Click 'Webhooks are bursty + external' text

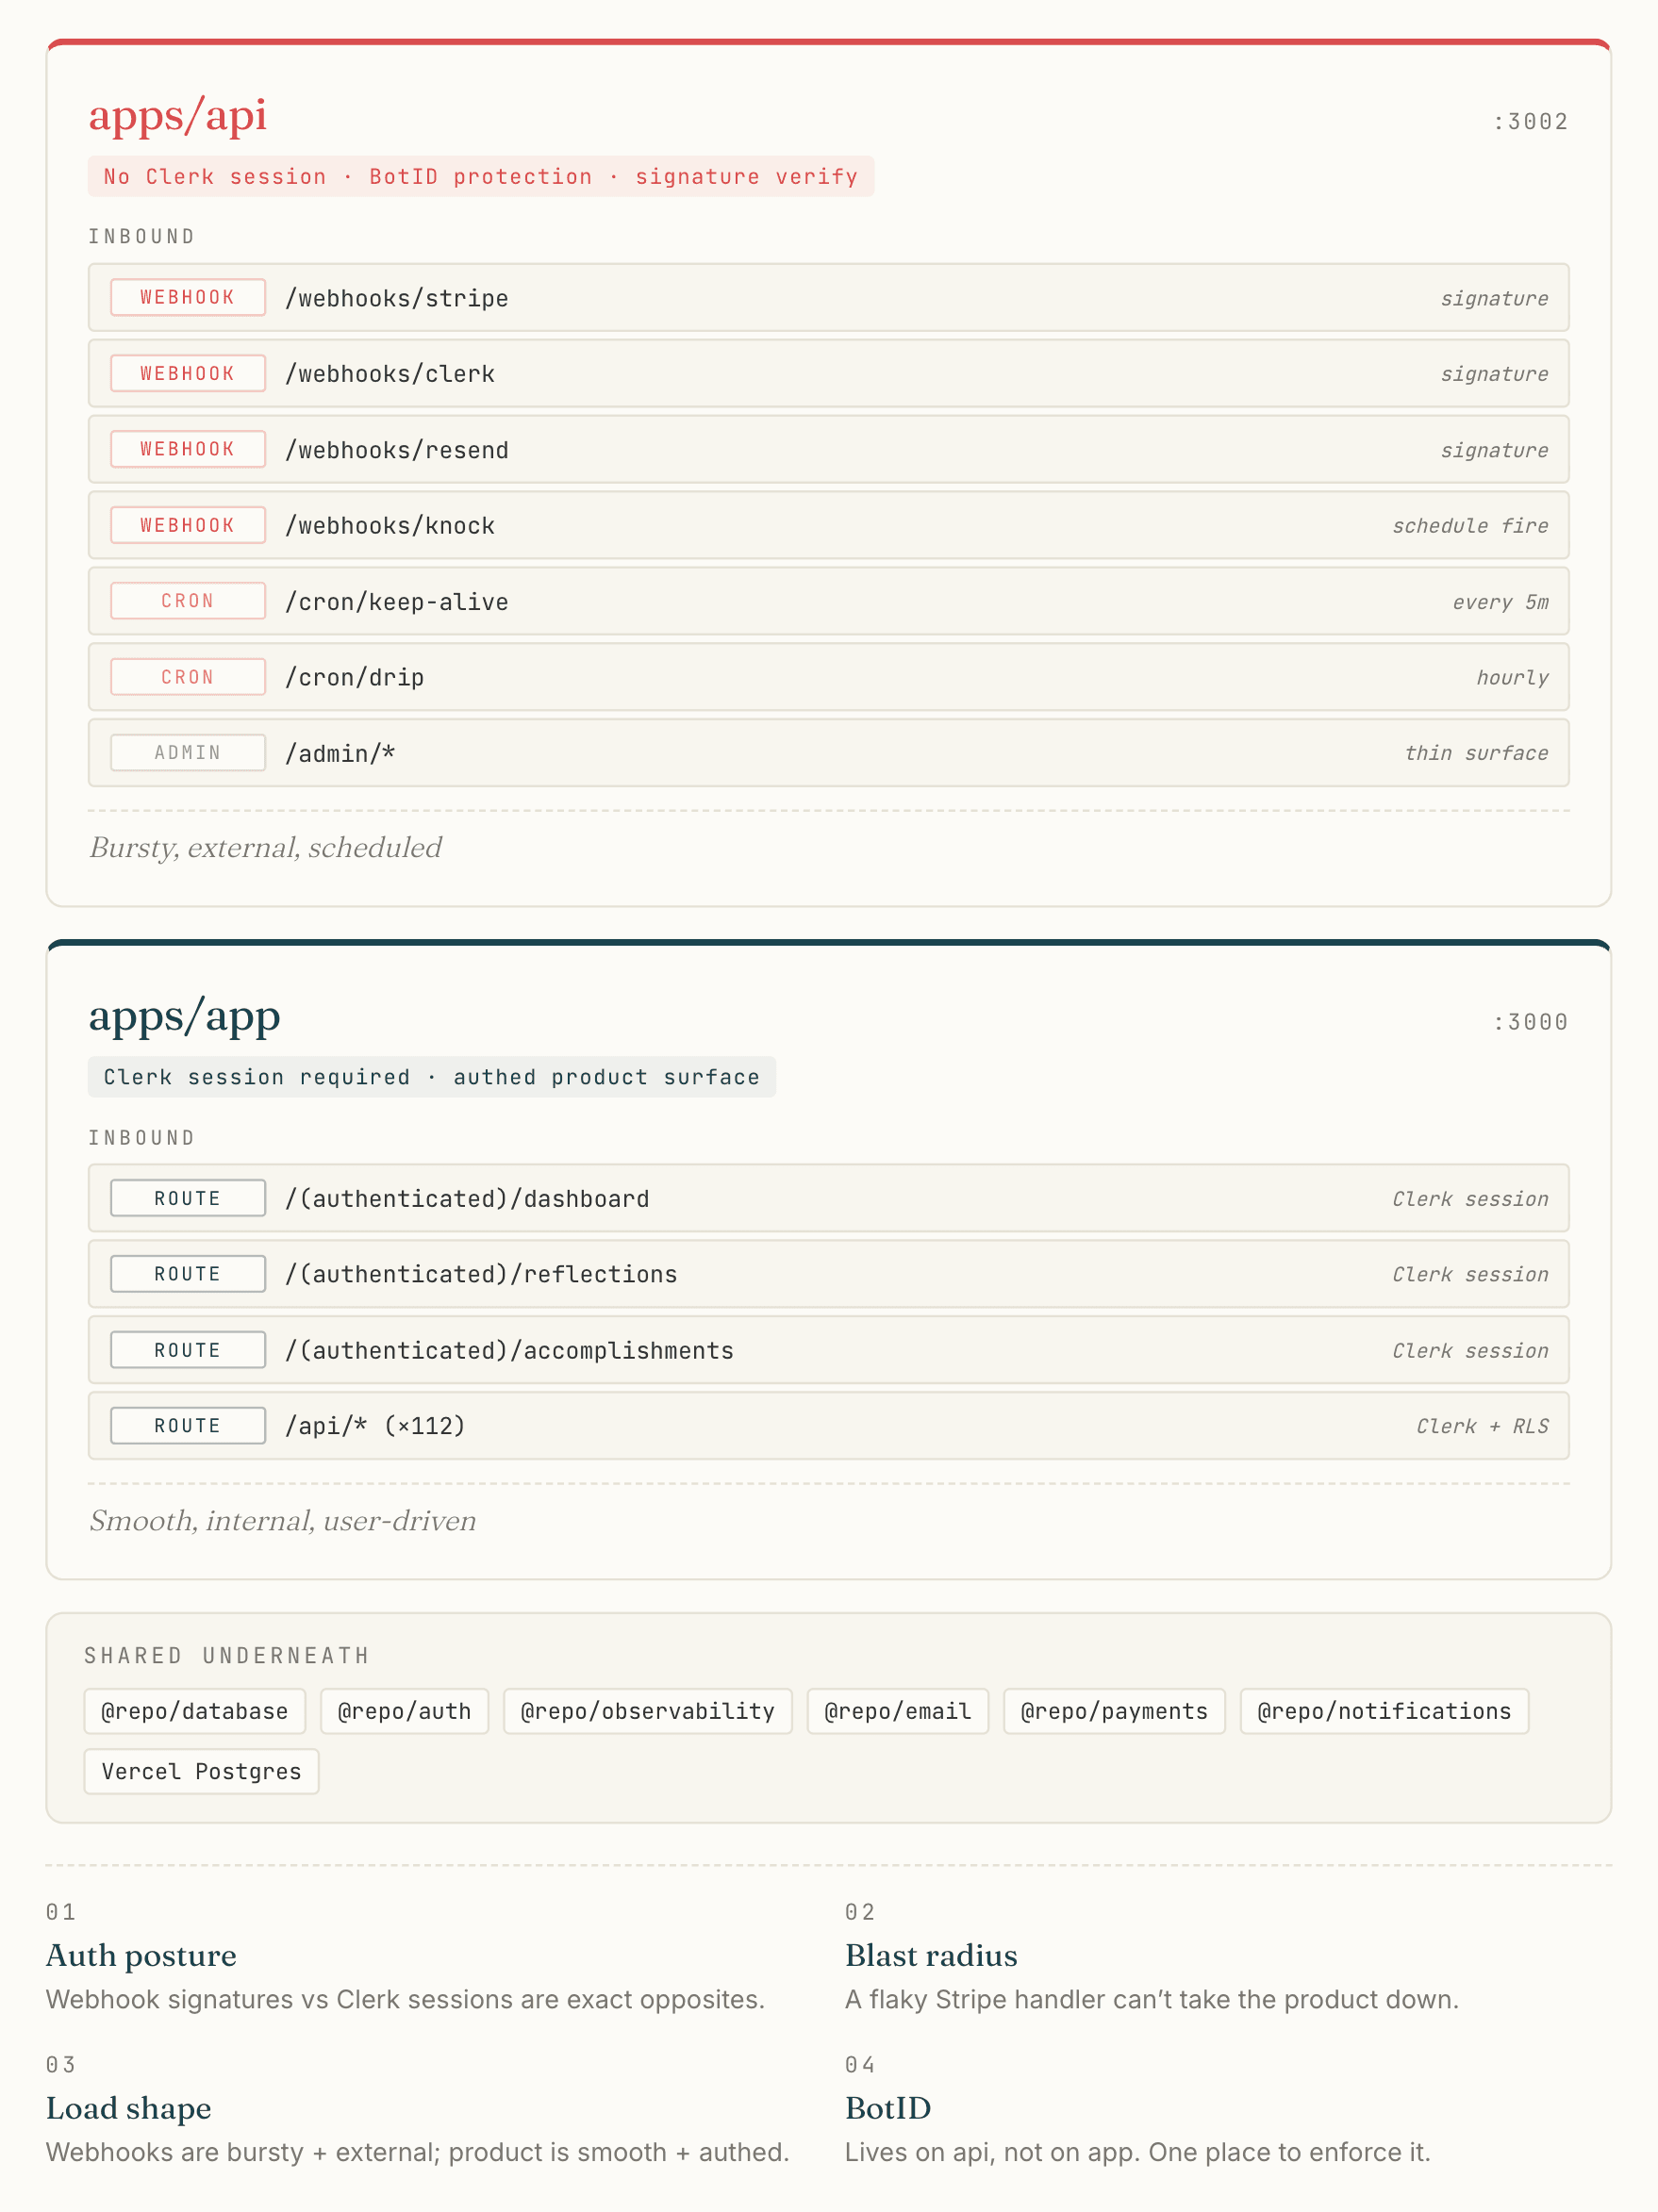(418, 2153)
